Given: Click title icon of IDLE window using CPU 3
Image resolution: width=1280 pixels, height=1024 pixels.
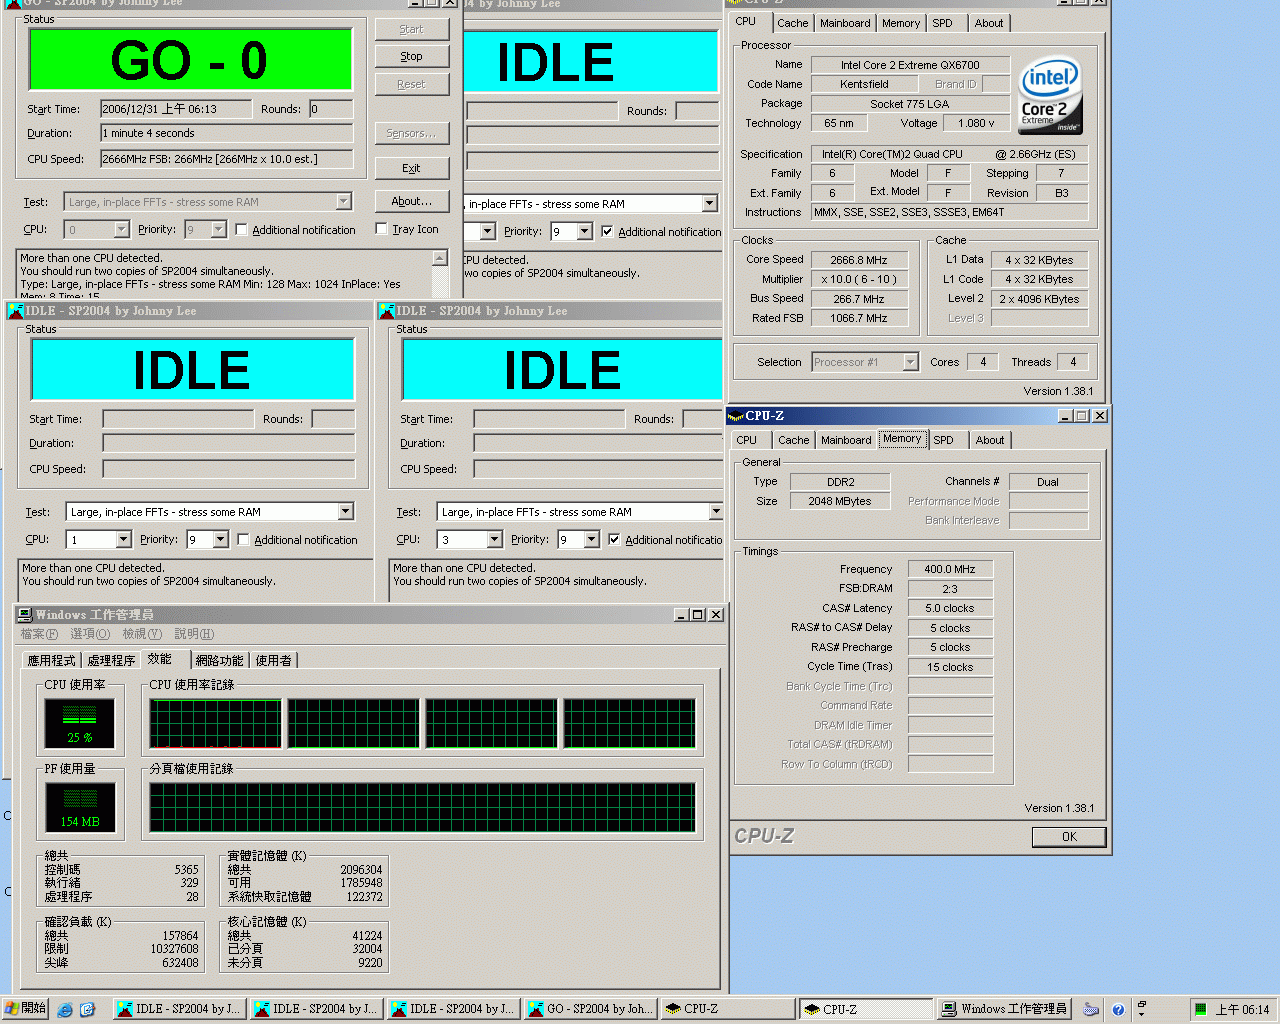Looking at the screenshot, I should (387, 311).
